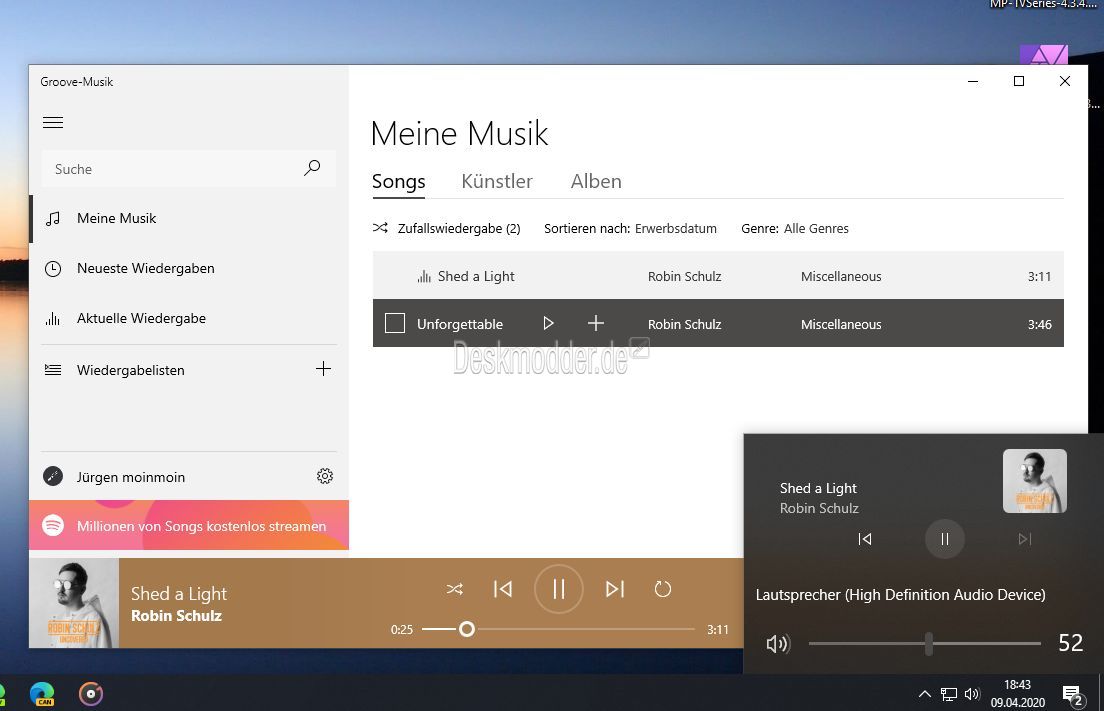Open Meine Musik in the sidebar
The height and width of the screenshot is (711, 1104).
[189, 218]
